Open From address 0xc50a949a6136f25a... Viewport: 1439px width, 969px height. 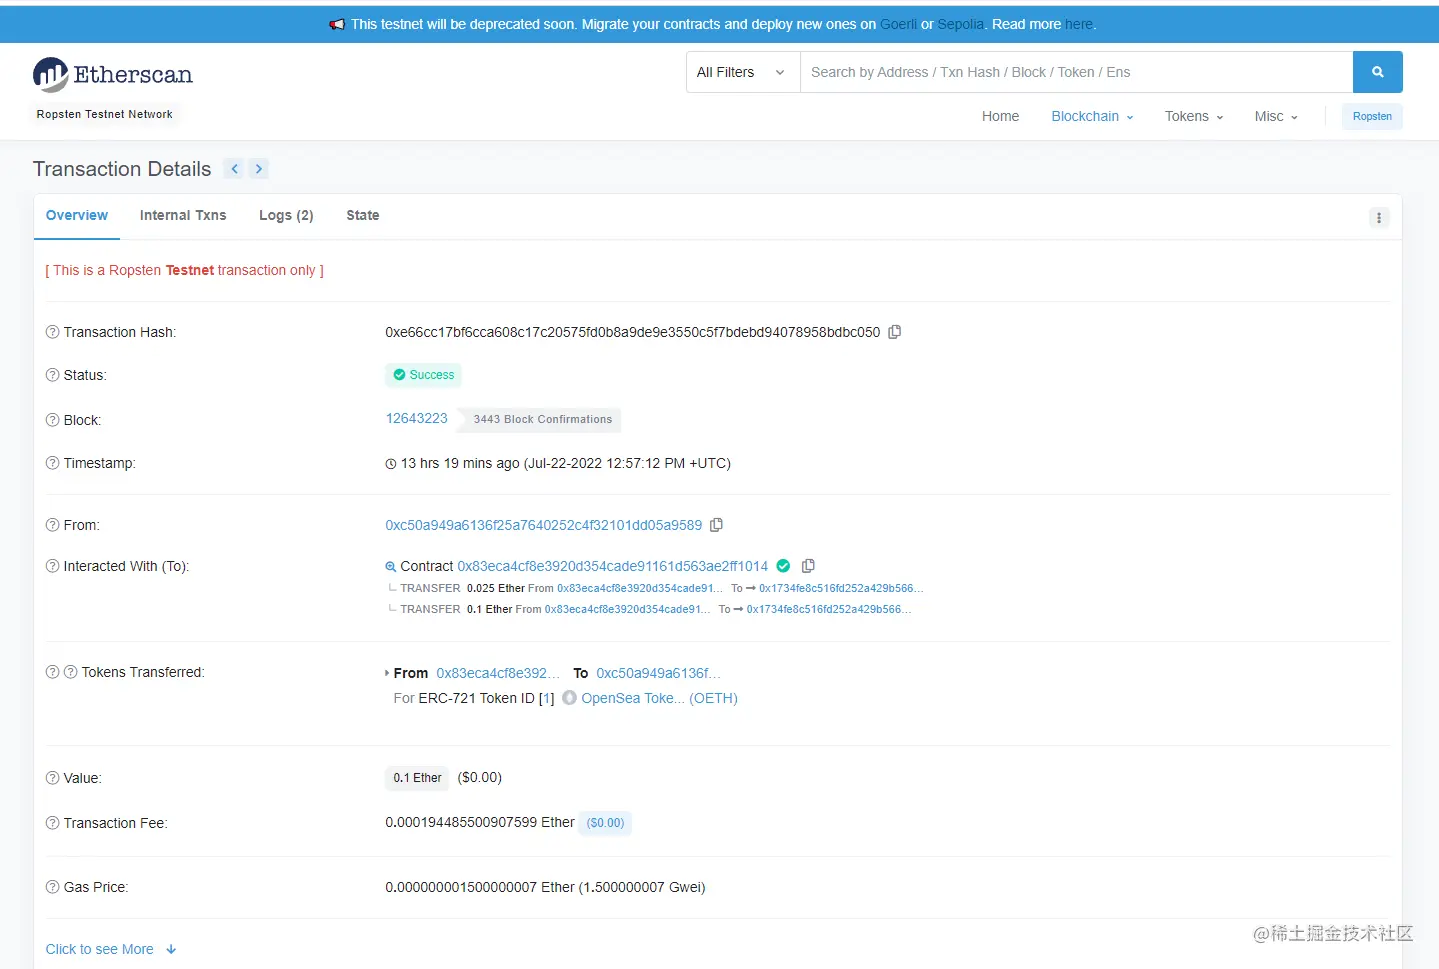[544, 525]
